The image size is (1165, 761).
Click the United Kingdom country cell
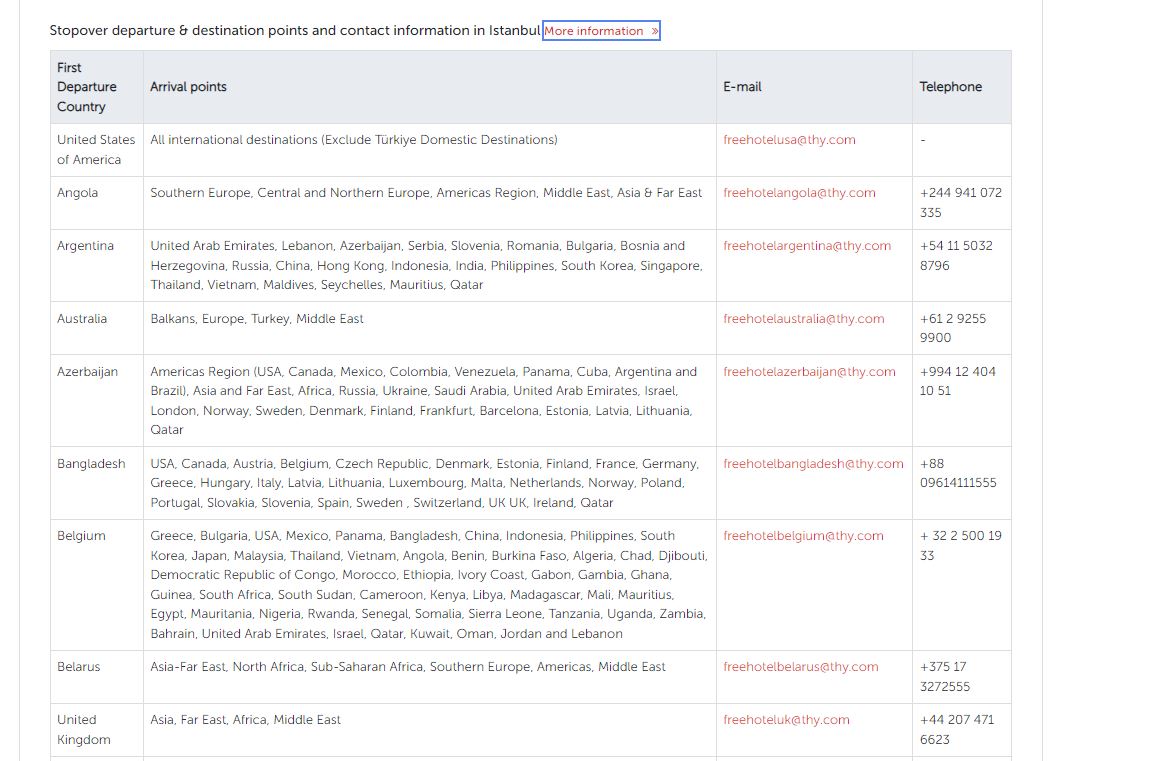(x=83, y=729)
